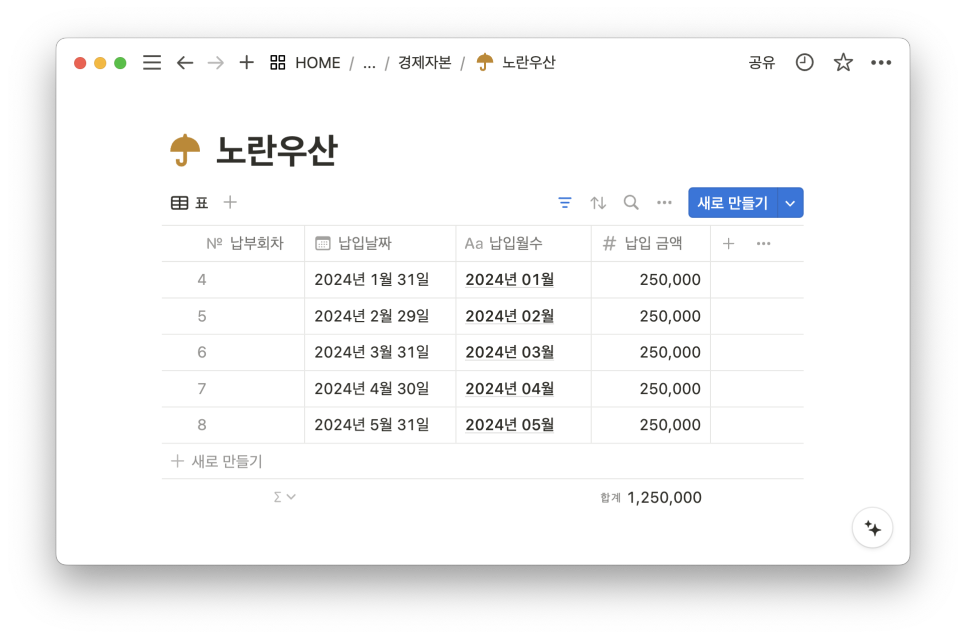
Task: Open the 2024년 01월 page title
Action: pos(509,280)
